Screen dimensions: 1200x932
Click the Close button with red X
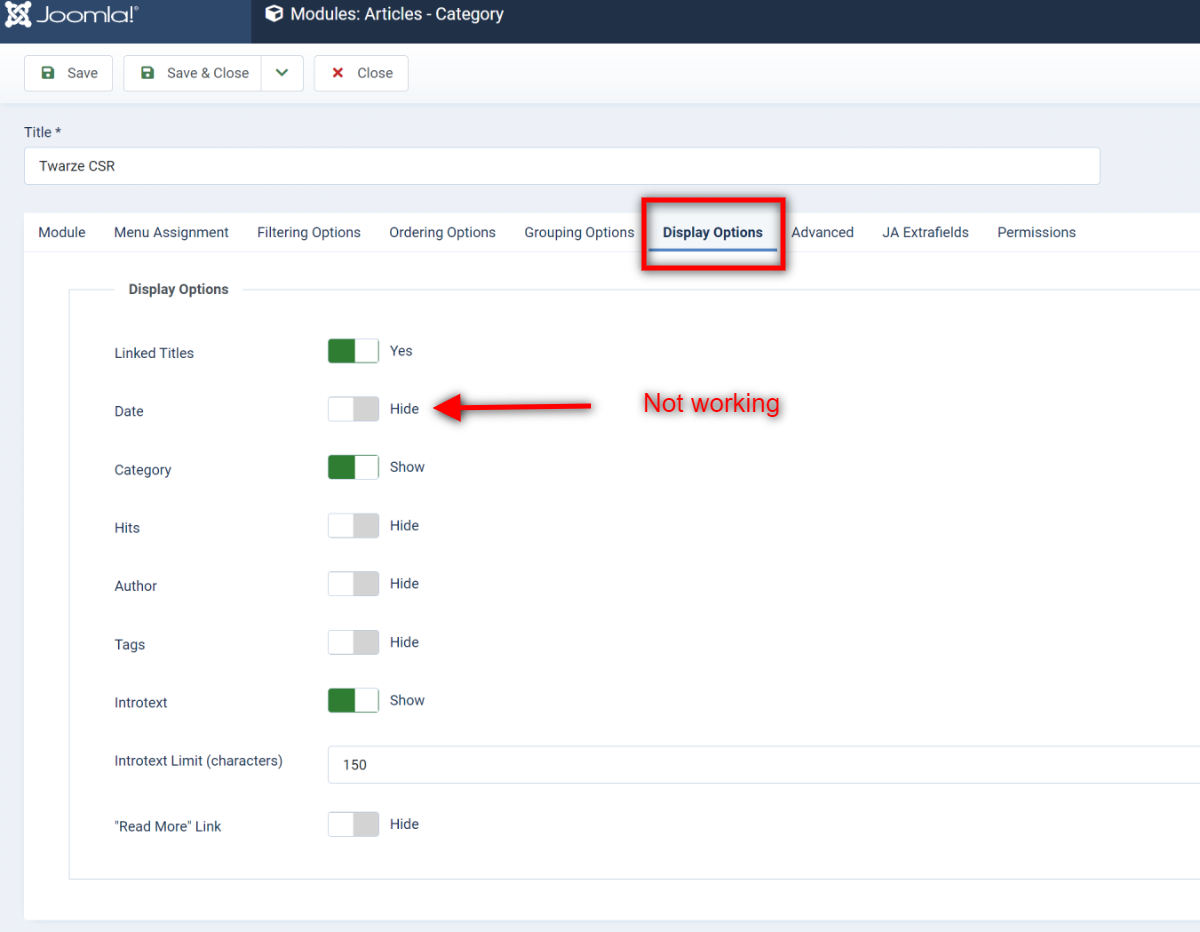[x=361, y=73]
